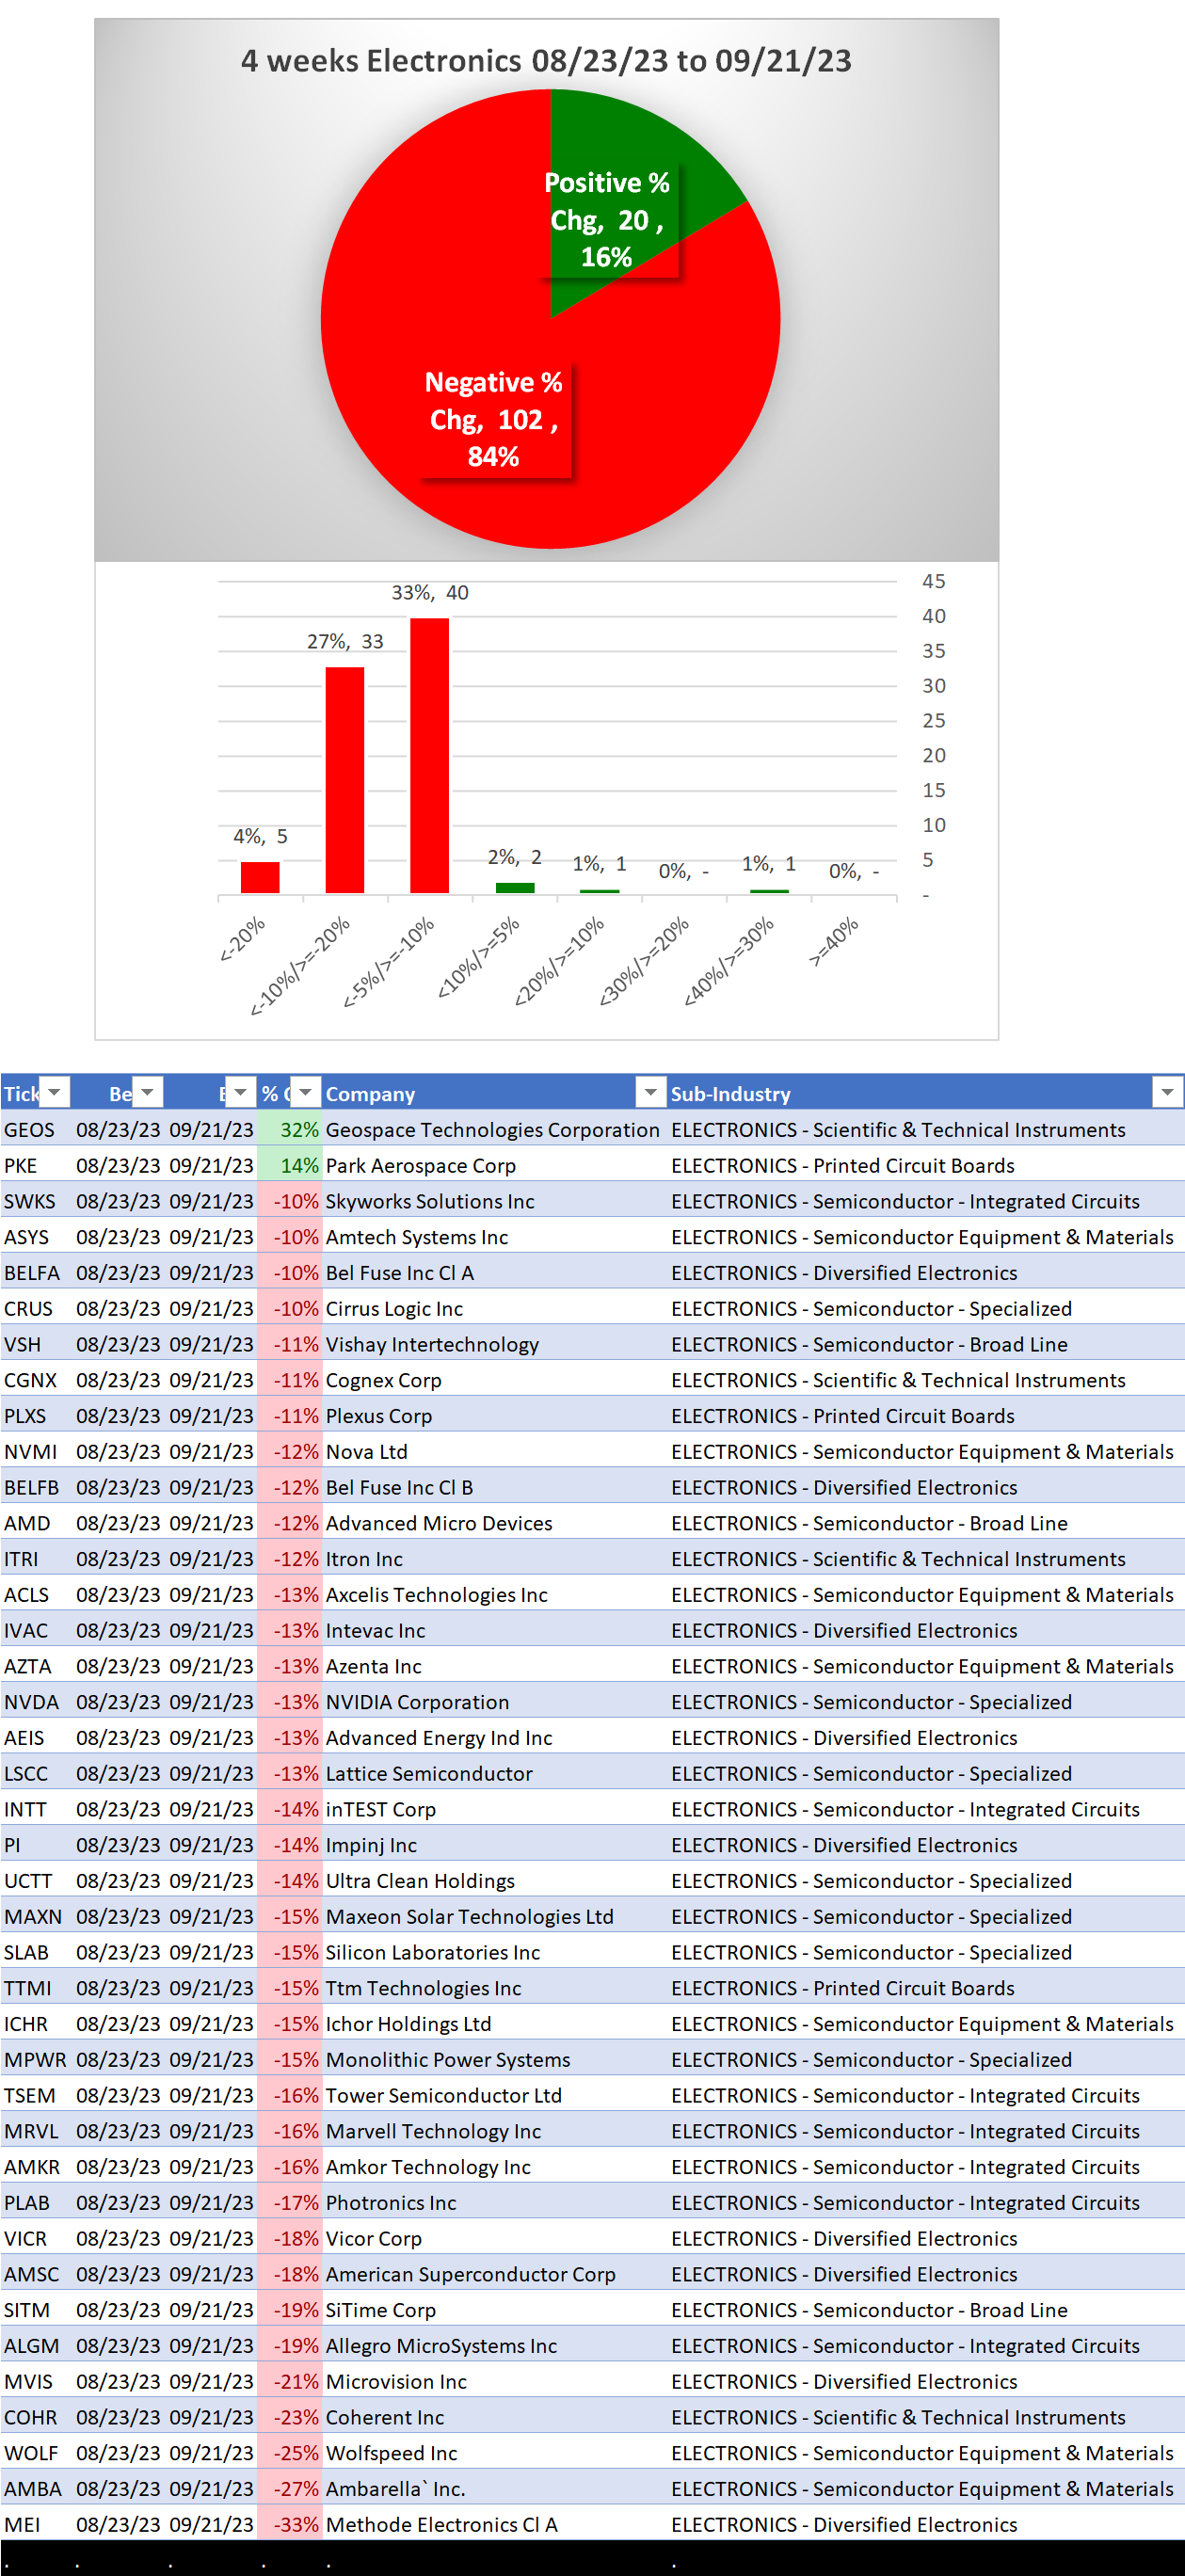This screenshot has height=2576, width=1185.
Task: Click the Positive % Chg, 20, 16% data label
Action: click(607, 220)
